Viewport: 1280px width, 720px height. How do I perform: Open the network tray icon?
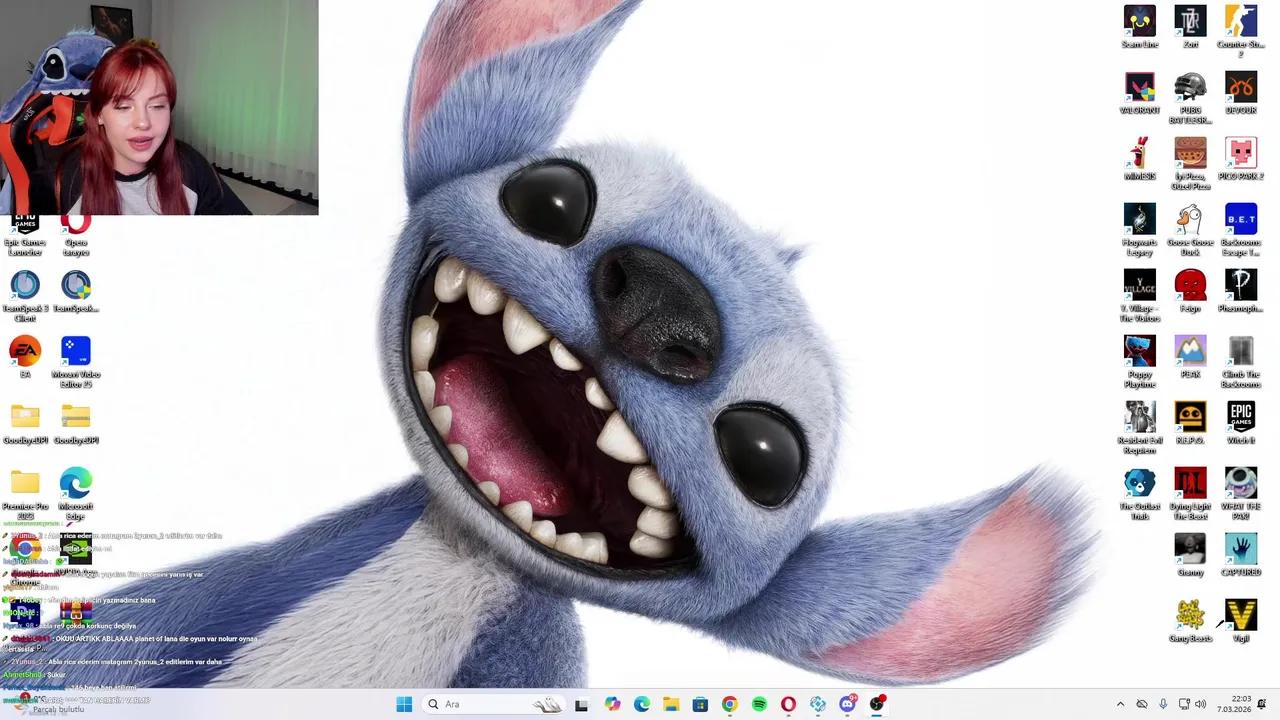click(1184, 704)
